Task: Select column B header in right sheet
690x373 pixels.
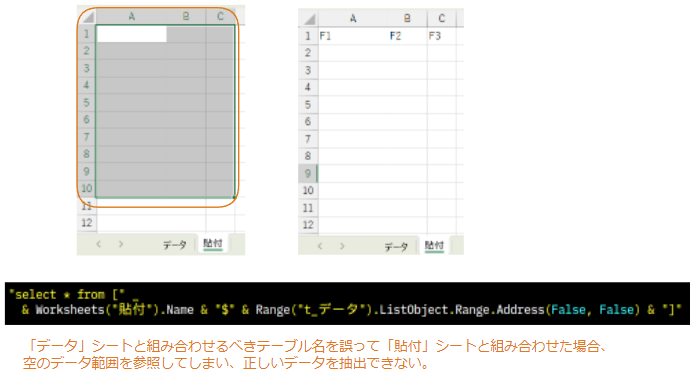Action: coord(407,19)
